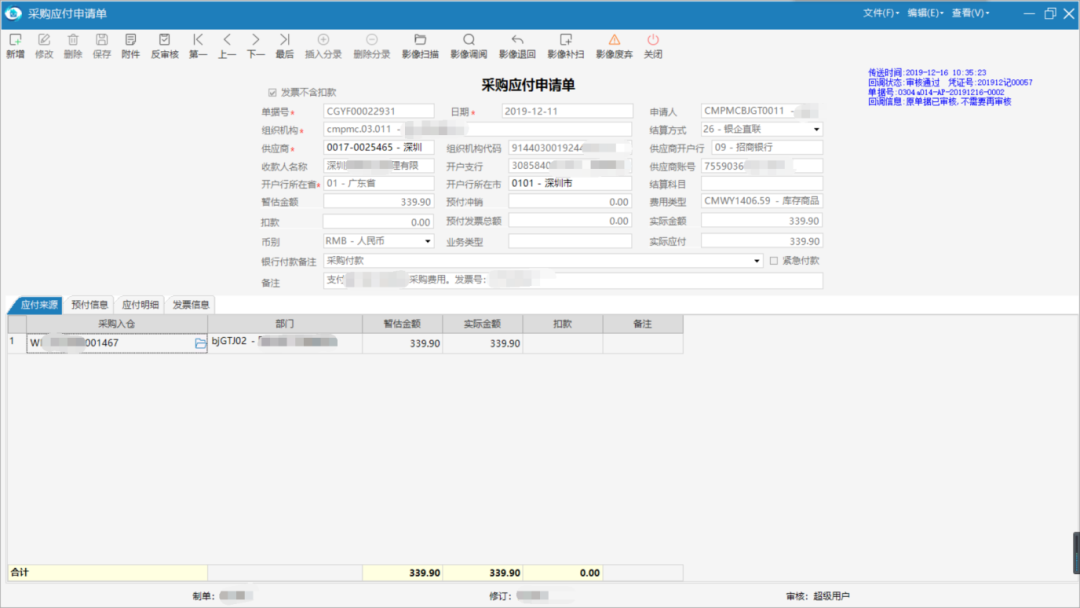
Task: Click the 日期 field showing 2019-12-11
Action: 567,111
